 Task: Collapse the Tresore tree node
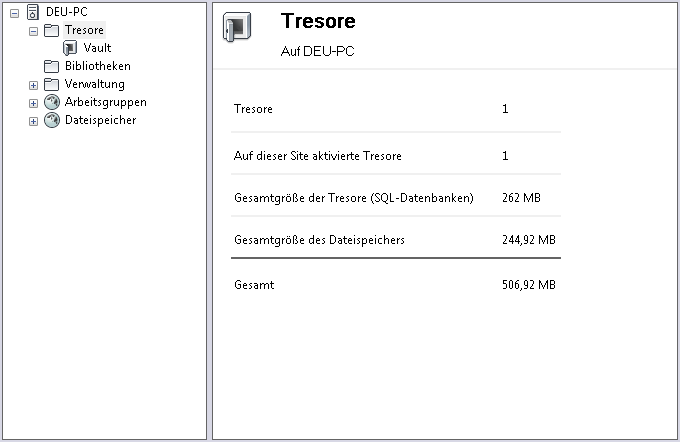click(33, 31)
